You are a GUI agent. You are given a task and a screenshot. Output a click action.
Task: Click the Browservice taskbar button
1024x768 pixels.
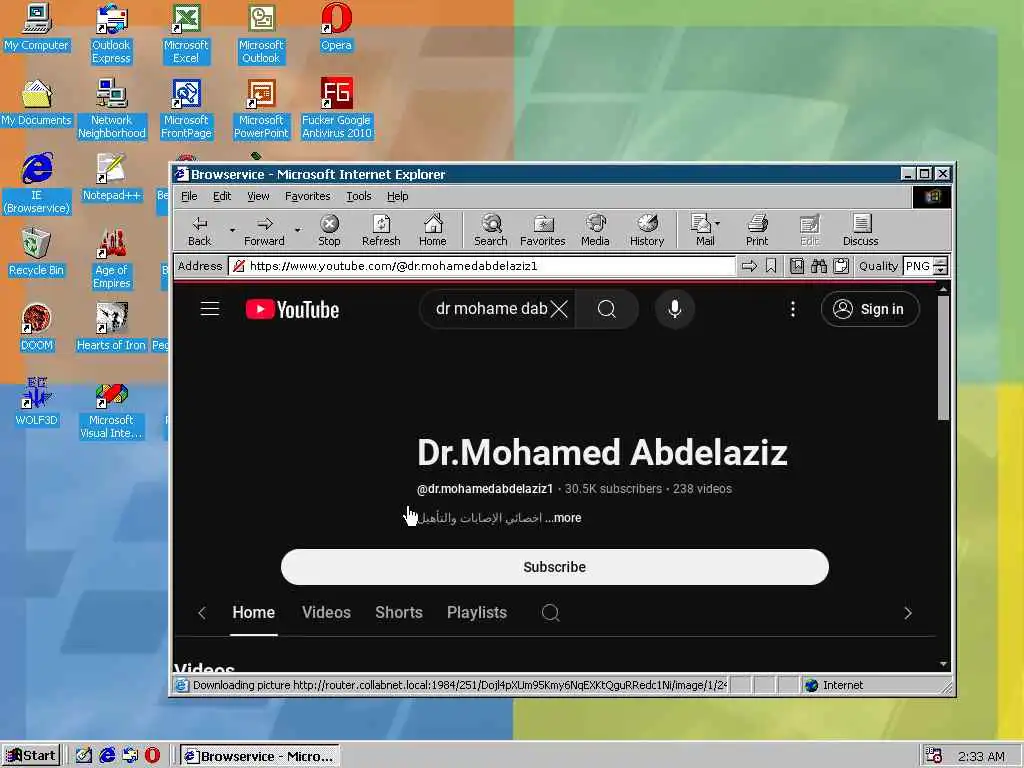click(260, 756)
